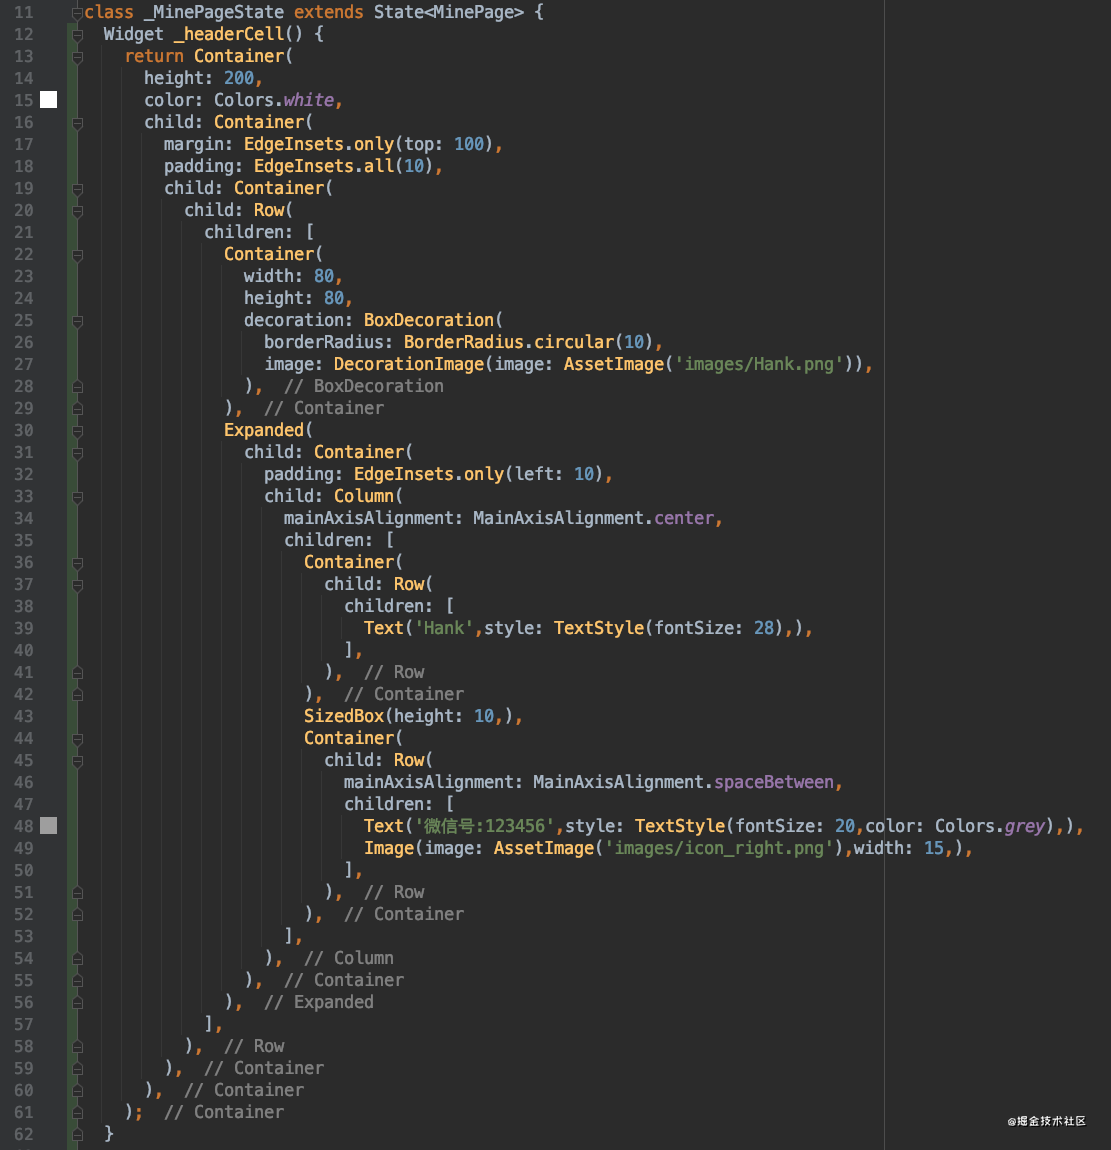1111x1150 pixels.
Task: Click 'EdgeInsets.only(top: 100)' on line 17
Action: (x=369, y=144)
